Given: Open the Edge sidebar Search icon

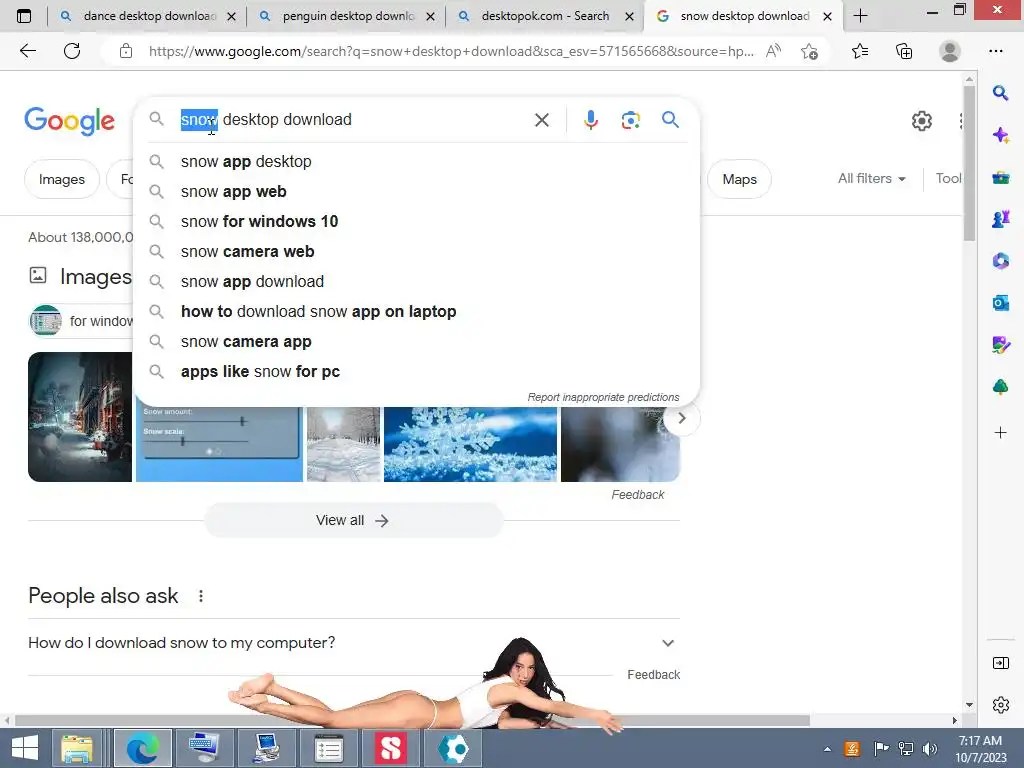Looking at the screenshot, I should [1000, 93].
